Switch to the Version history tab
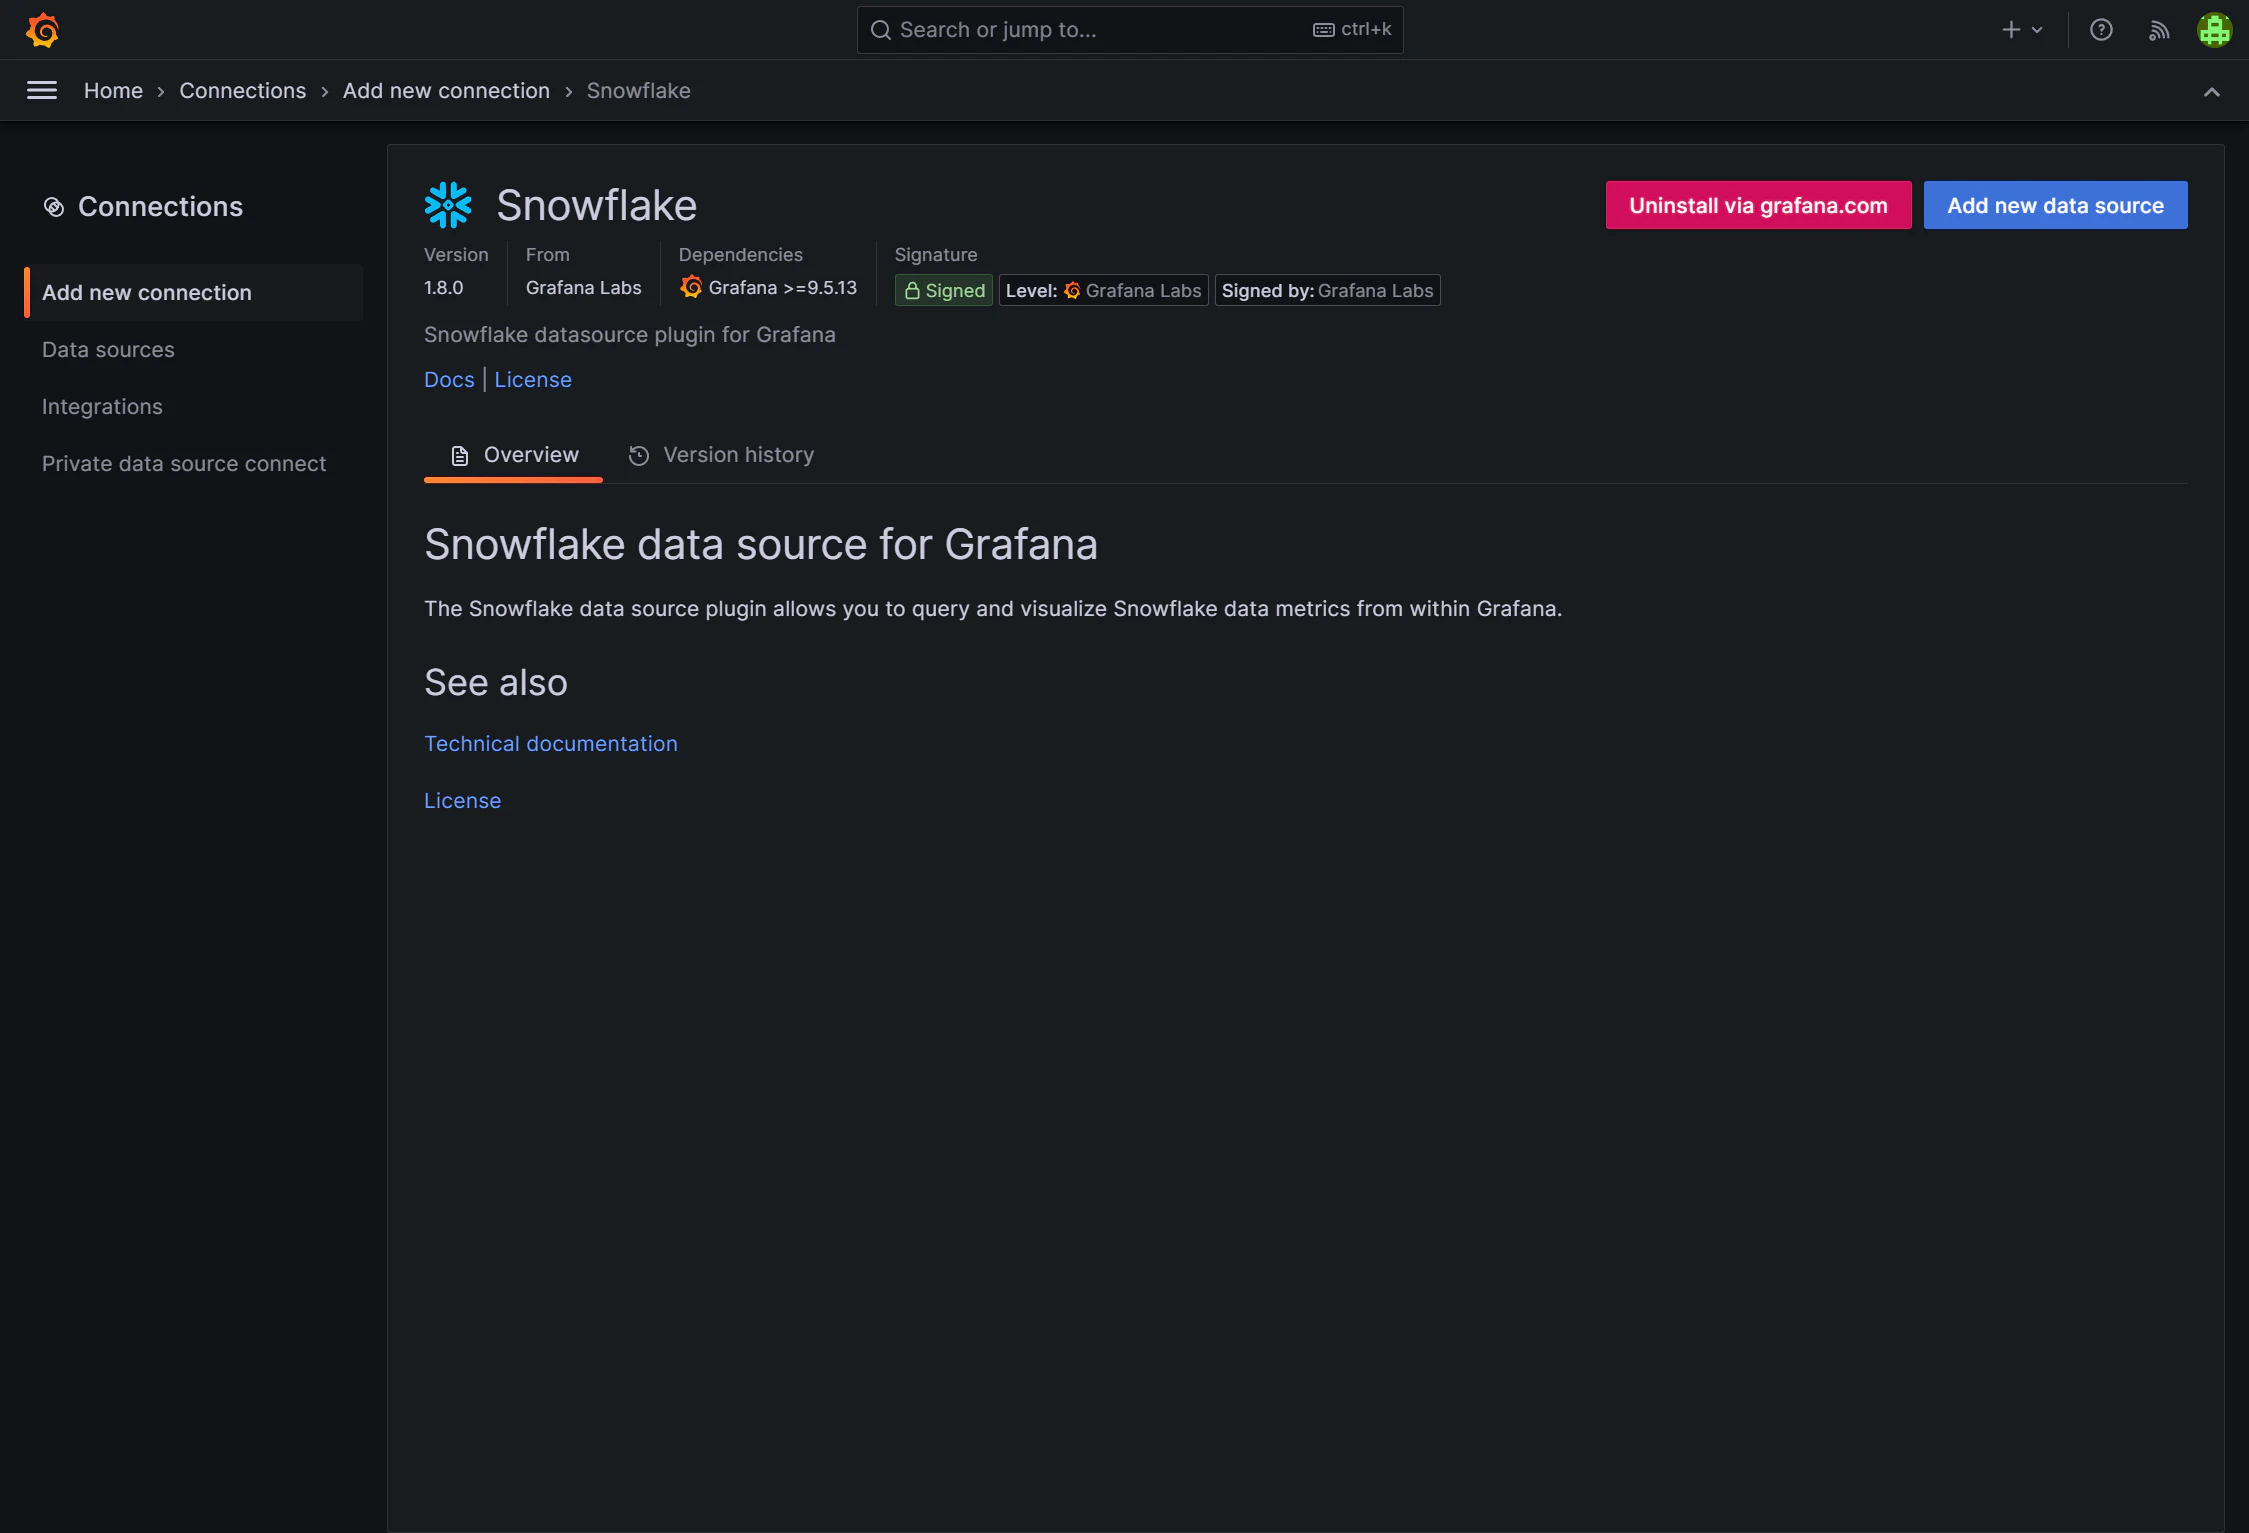The width and height of the screenshot is (2249, 1533). pos(721,455)
